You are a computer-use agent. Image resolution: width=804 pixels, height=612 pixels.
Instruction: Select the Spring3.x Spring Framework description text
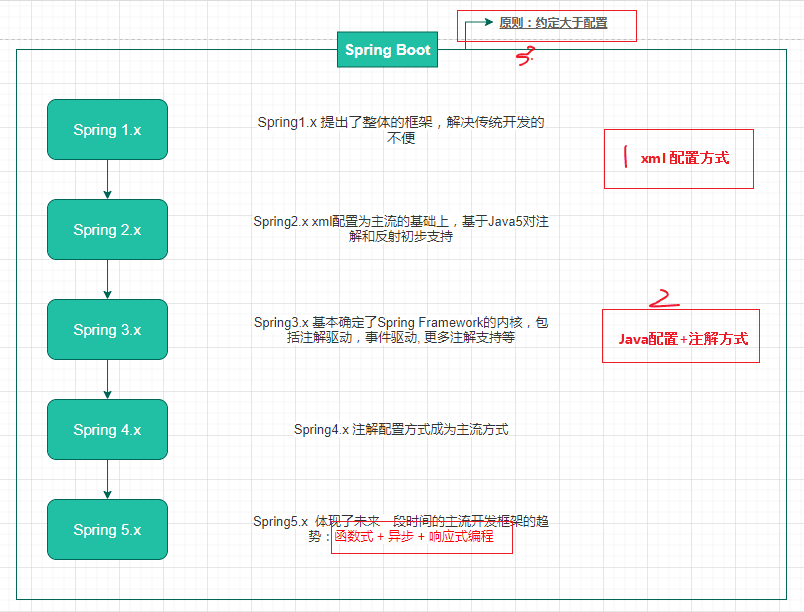click(400, 330)
